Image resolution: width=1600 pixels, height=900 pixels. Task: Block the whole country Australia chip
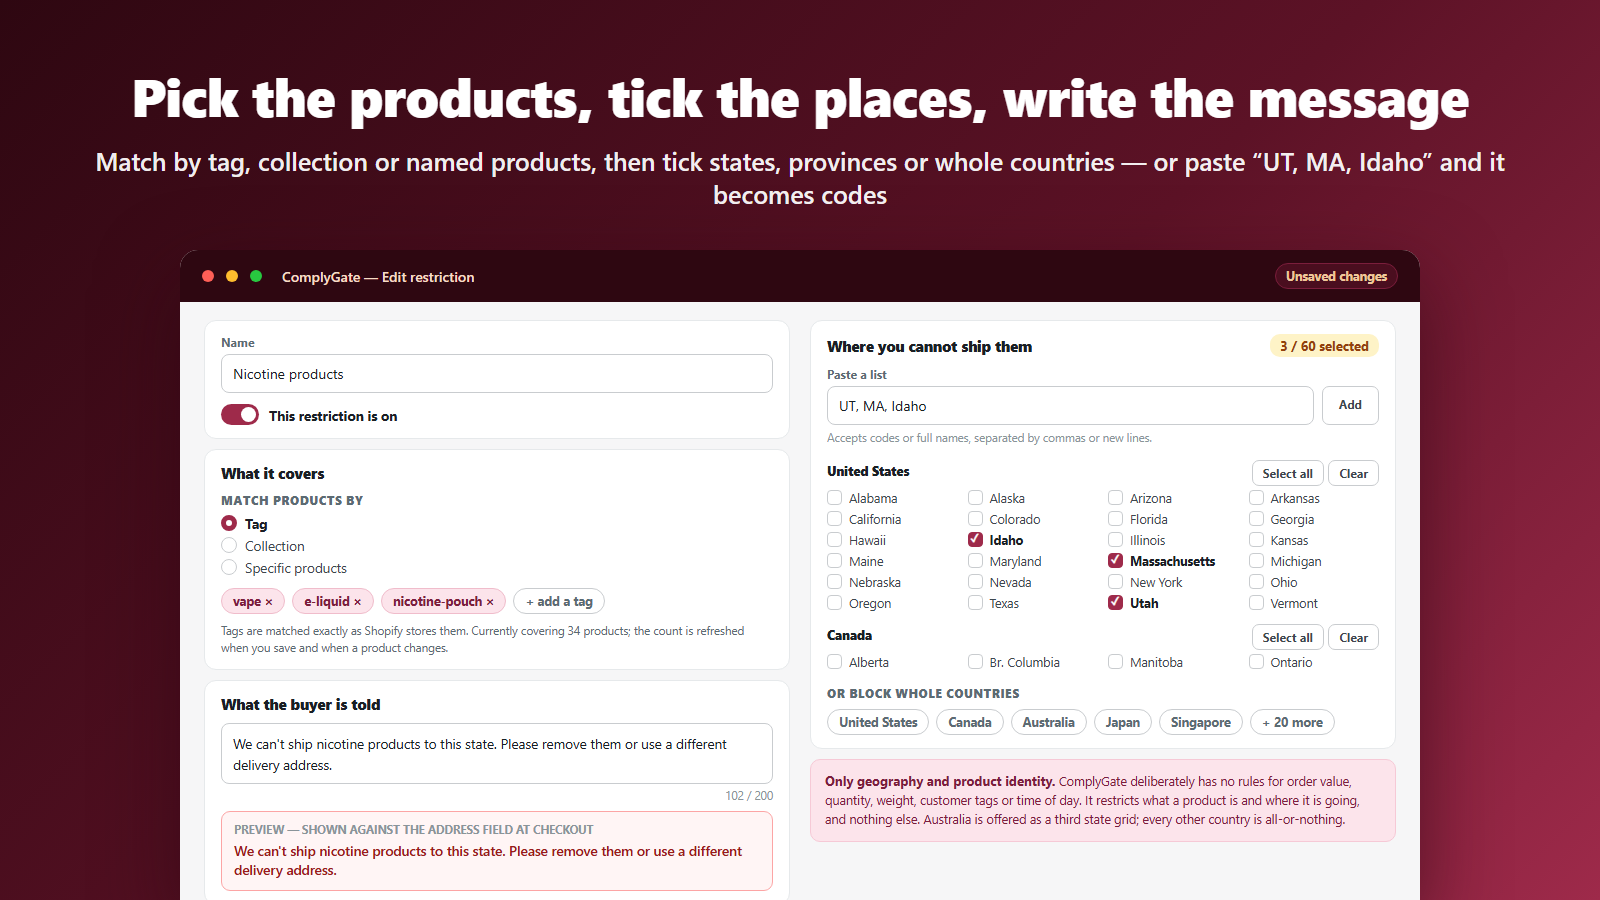(x=1048, y=722)
